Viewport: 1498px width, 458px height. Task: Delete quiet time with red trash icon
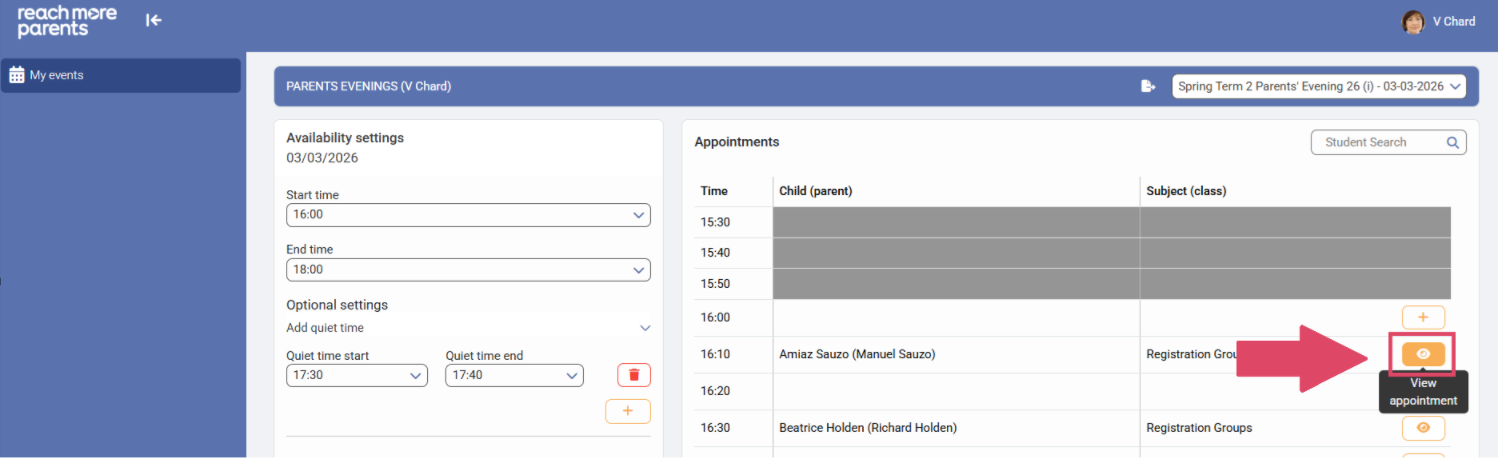pyautogui.click(x=634, y=375)
